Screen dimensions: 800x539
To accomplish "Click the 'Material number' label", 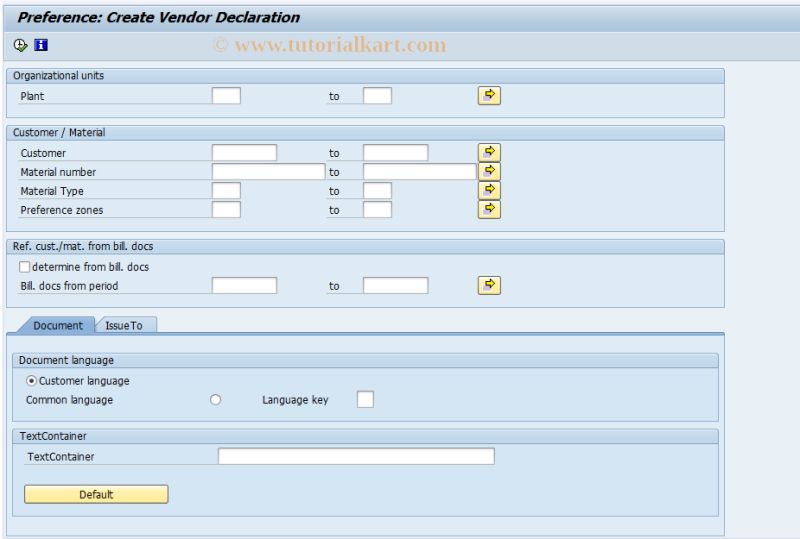I will [58, 172].
